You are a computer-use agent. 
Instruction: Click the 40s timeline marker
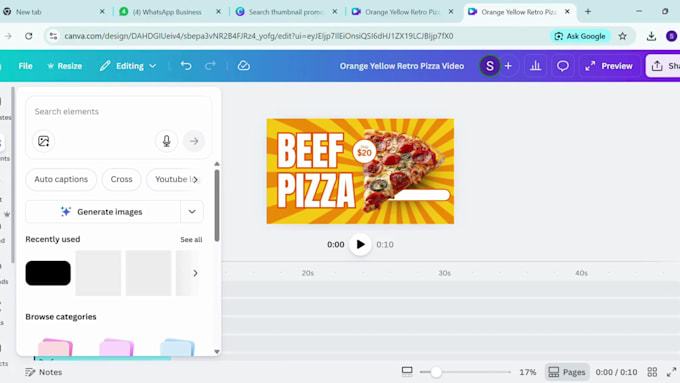pos(581,273)
